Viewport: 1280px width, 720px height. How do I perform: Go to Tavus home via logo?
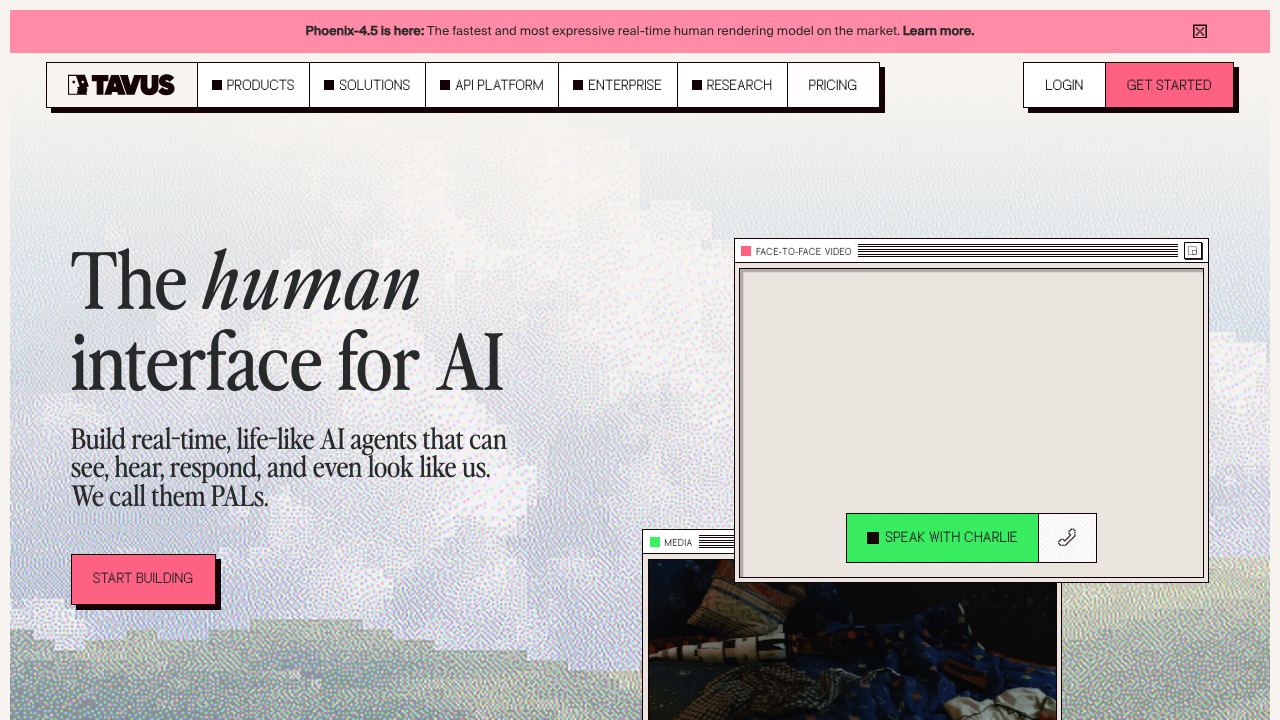point(121,85)
